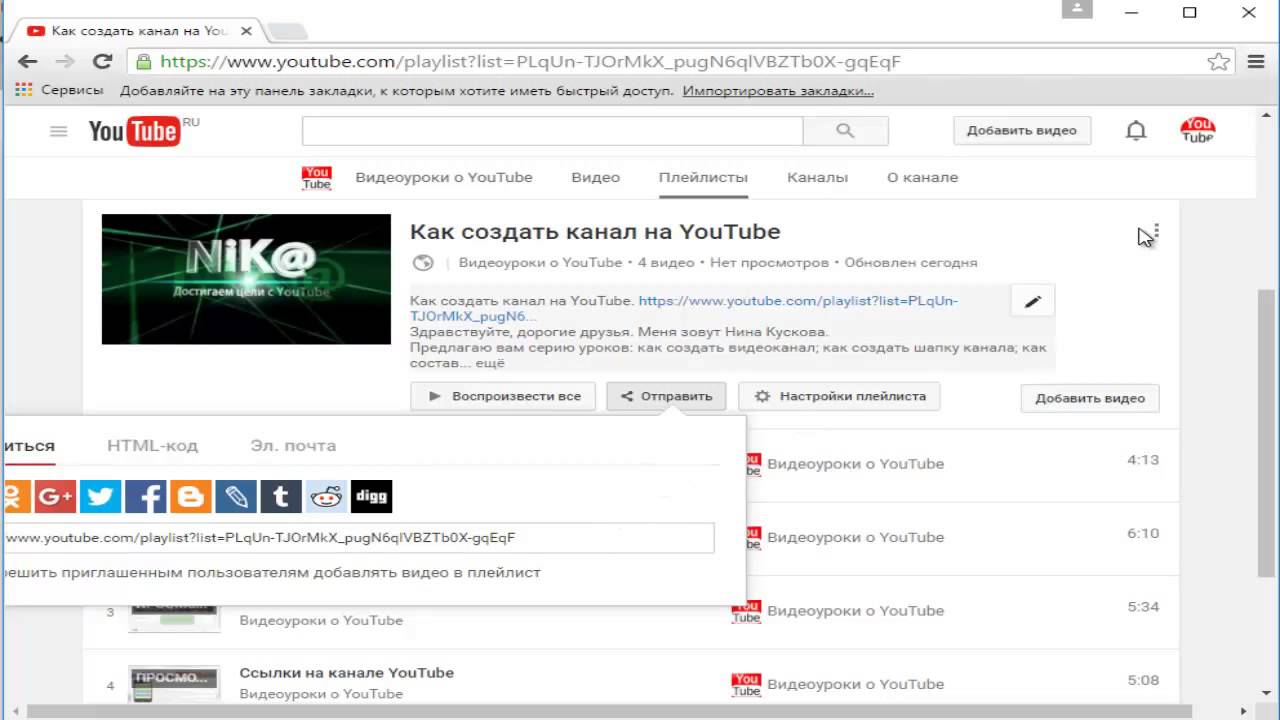Image resolution: width=1280 pixels, height=720 pixels.
Task: Click Видеоуроки о YouTube channel in 5:08 row
Action: 855,684
